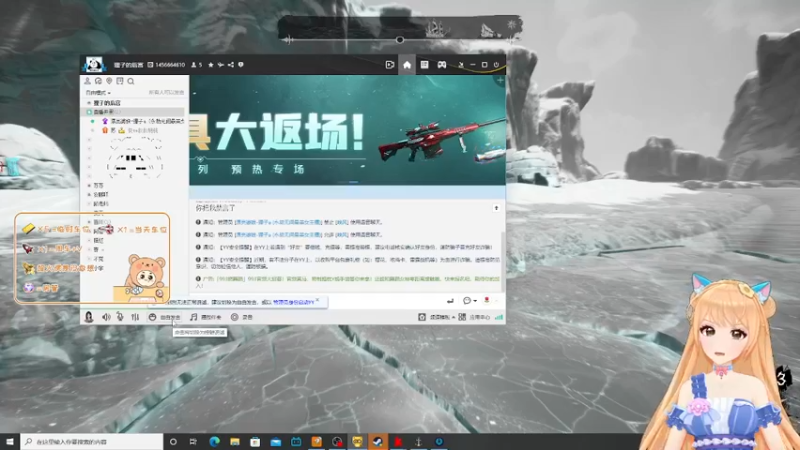Click the plus icon on banner corner
The width and height of the screenshot is (800, 450).
500,81
